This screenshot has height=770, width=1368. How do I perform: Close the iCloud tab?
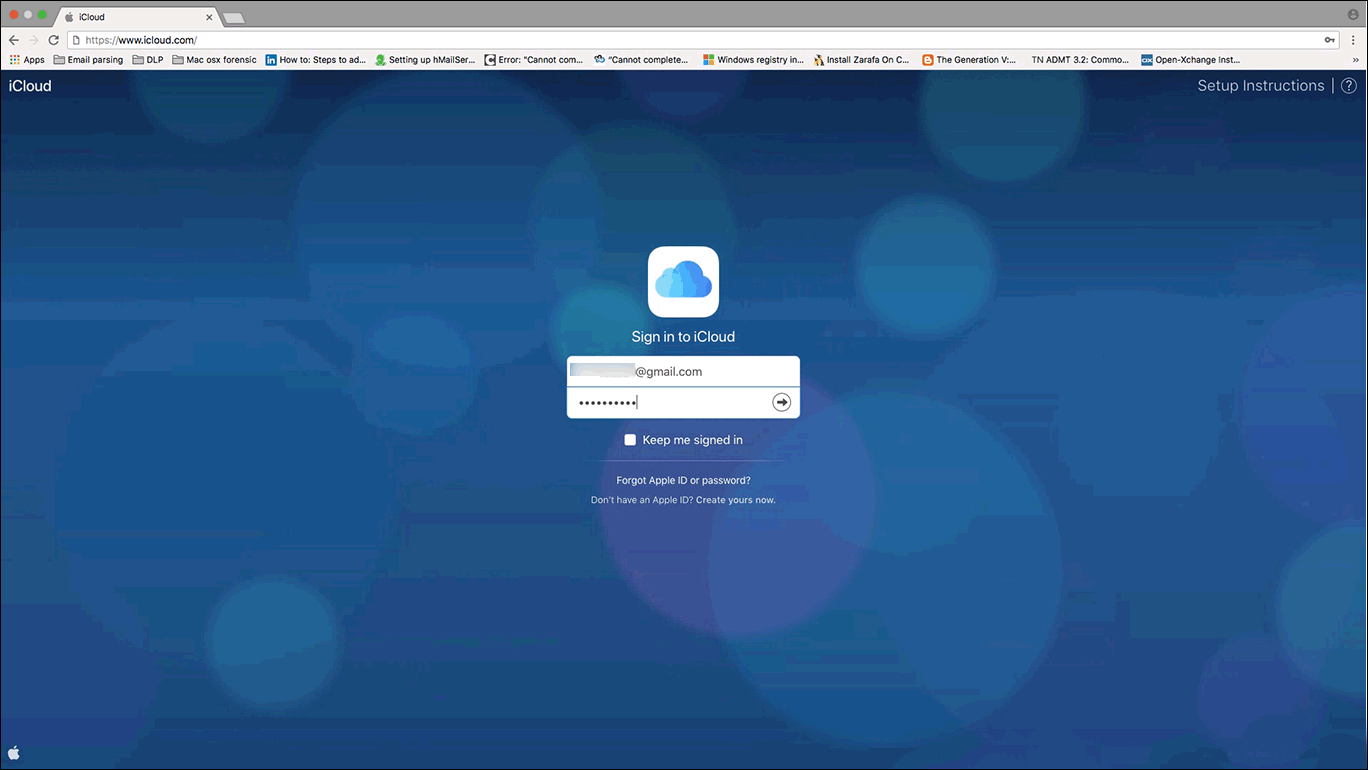coord(209,17)
